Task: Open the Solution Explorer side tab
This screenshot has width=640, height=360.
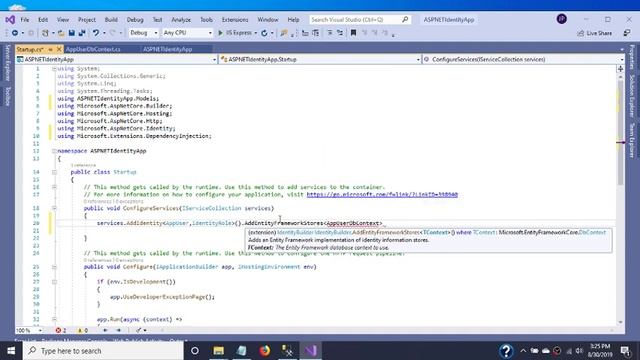Action: pyautogui.click(x=632, y=96)
